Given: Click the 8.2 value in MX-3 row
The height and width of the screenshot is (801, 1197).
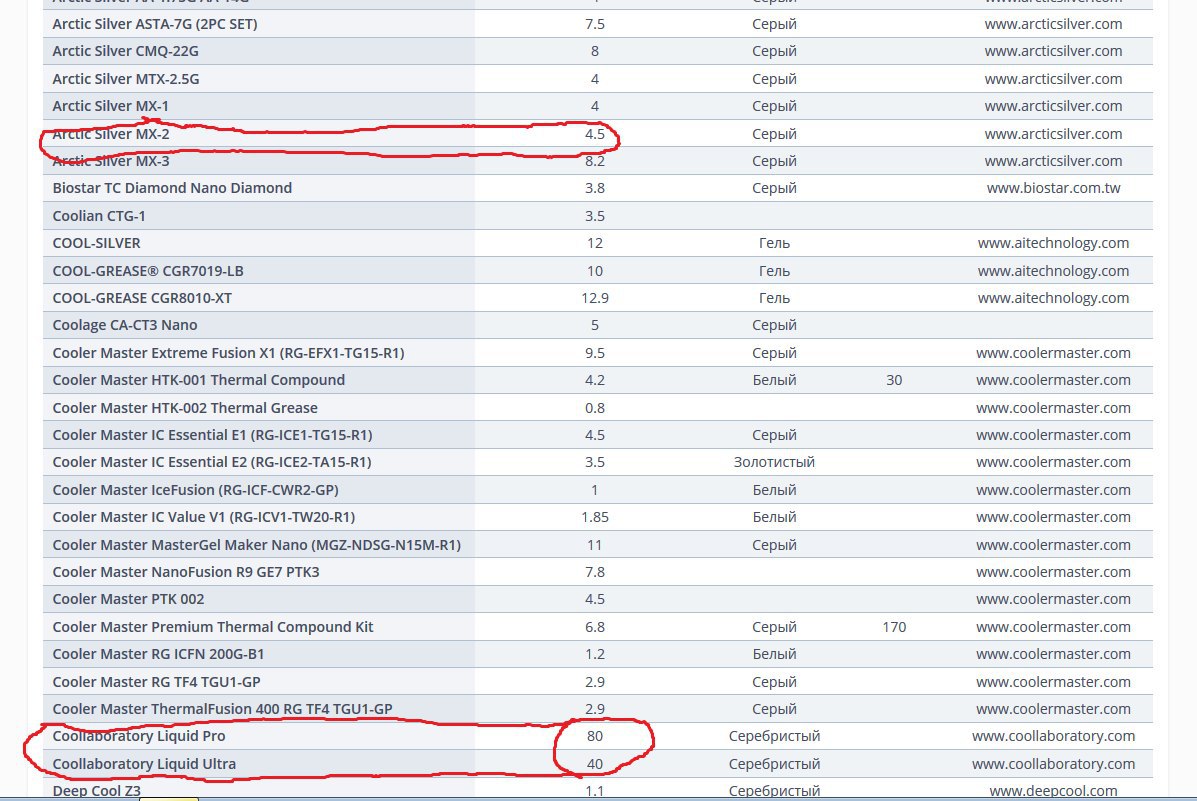Looking at the screenshot, I should pos(595,161).
